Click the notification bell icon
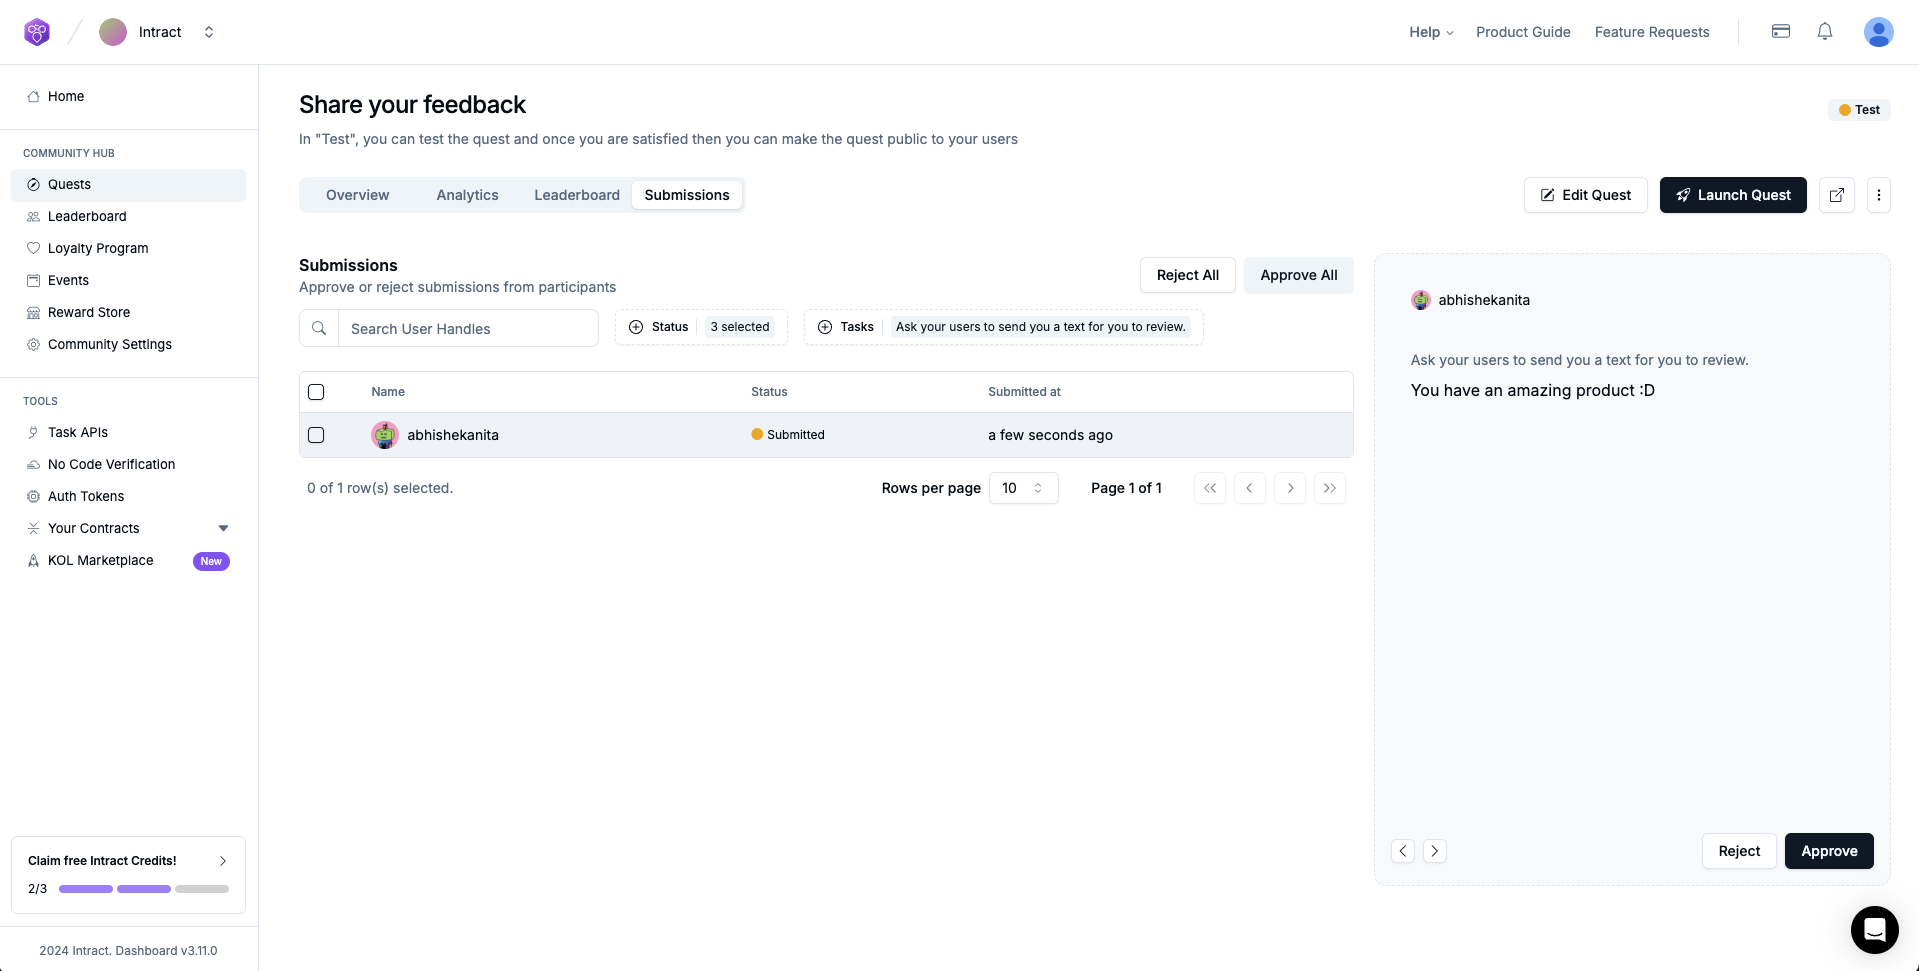 1824,32
